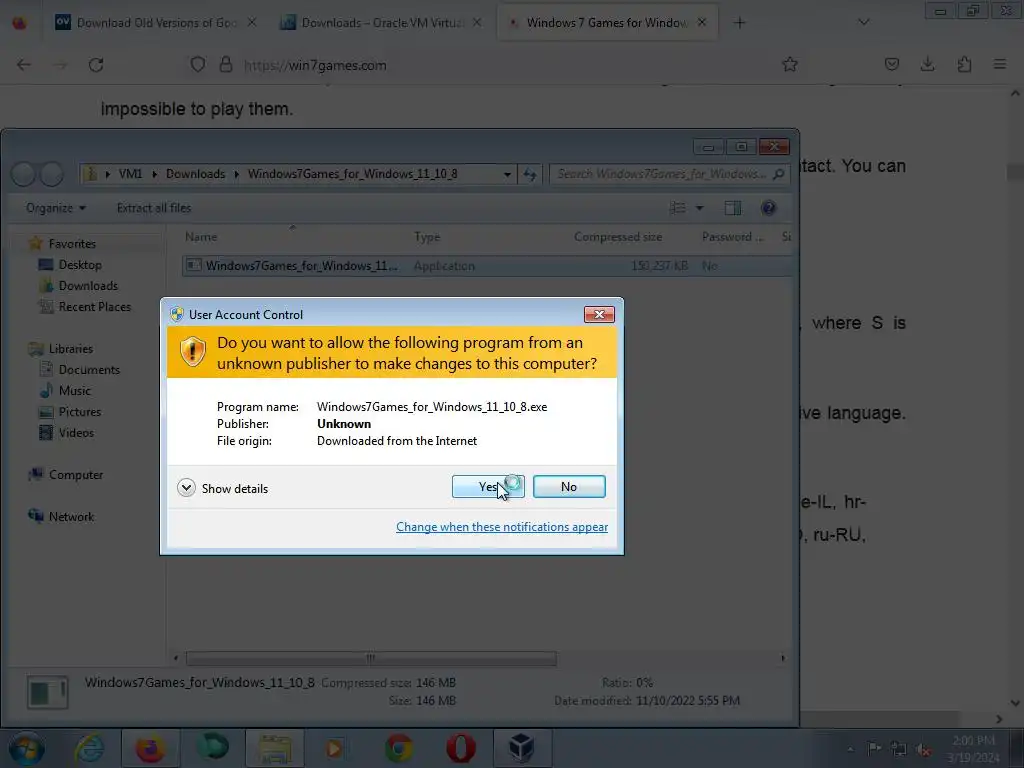
Task: Open Downloads in Explorer sidebar
Action: click(88, 285)
